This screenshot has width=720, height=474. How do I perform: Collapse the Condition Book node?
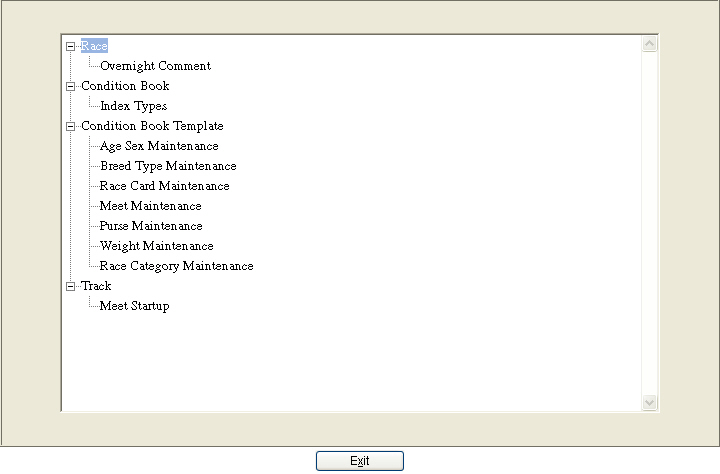(70, 86)
